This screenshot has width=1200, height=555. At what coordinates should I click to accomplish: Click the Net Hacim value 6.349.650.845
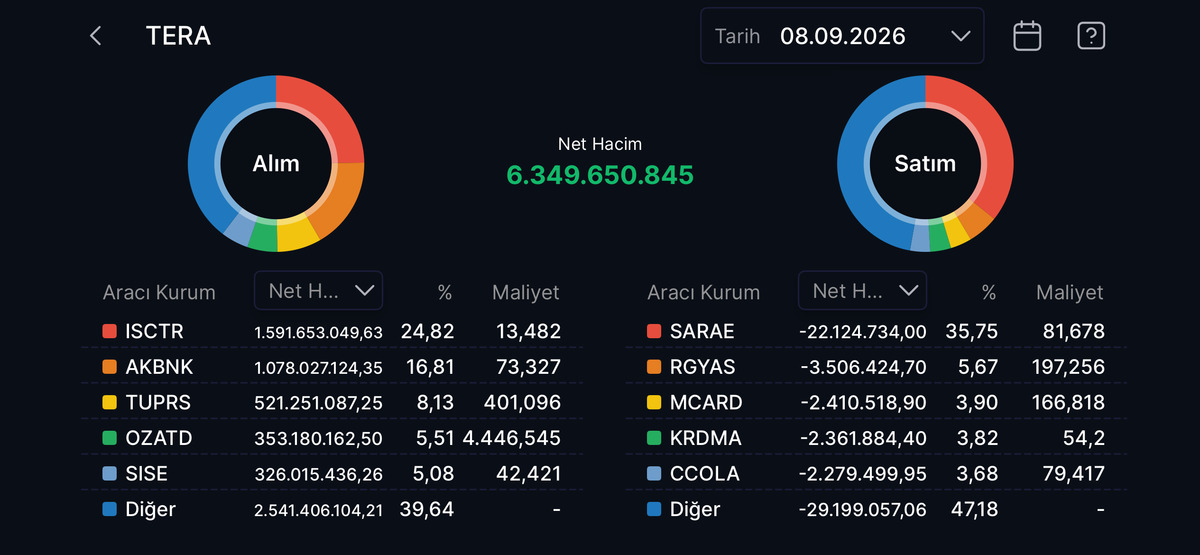tap(600, 175)
